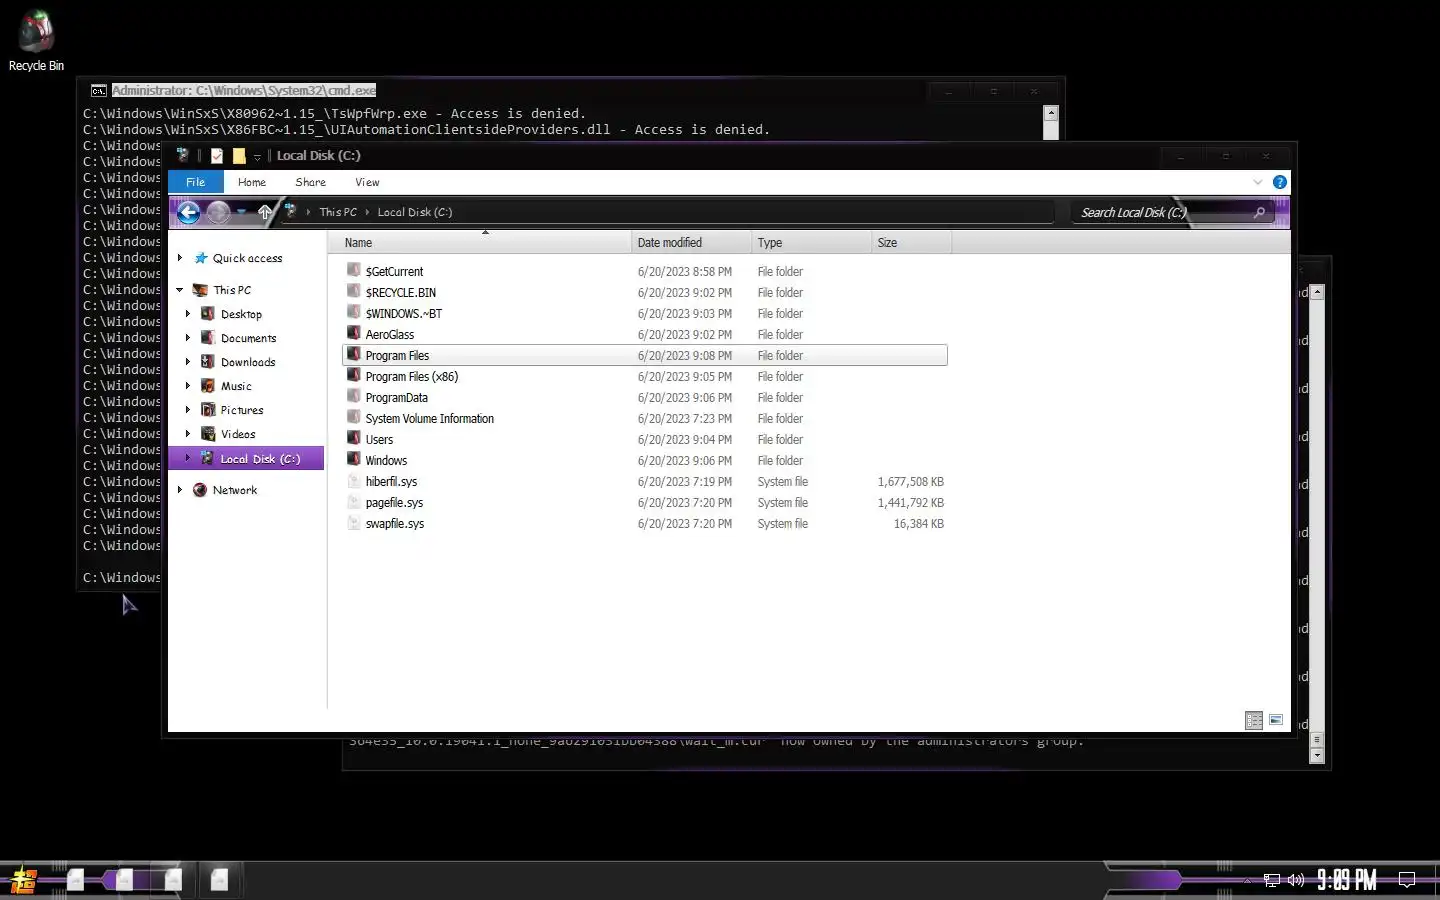Image resolution: width=1440 pixels, height=900 pixels.
Task: Select the pagefile.sys file name
Action: [394, 503]
